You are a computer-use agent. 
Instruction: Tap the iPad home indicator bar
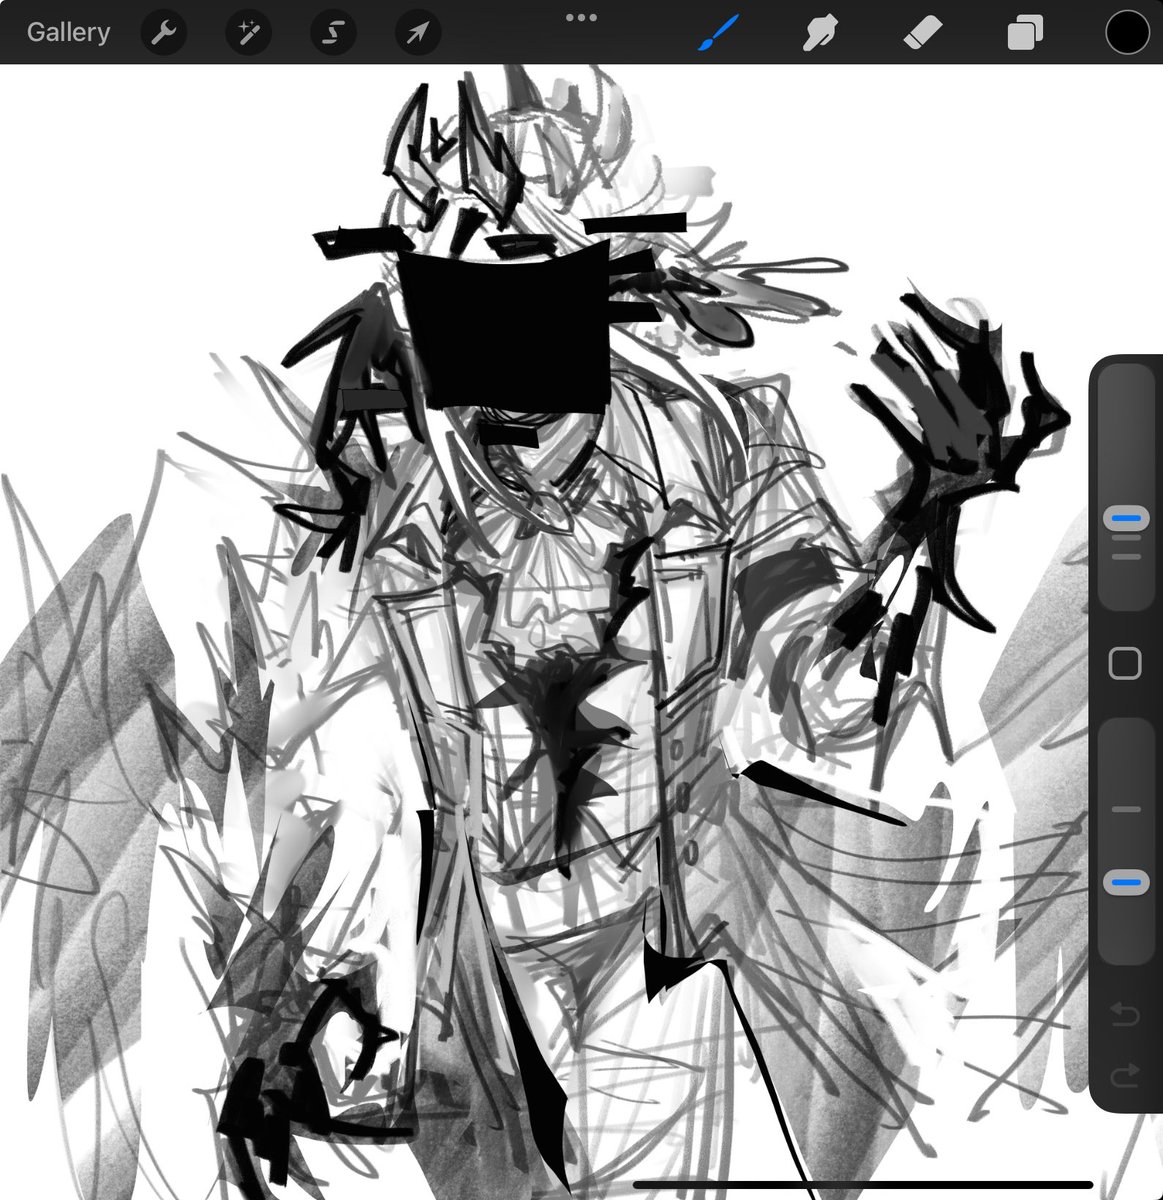click(862, 1186)
